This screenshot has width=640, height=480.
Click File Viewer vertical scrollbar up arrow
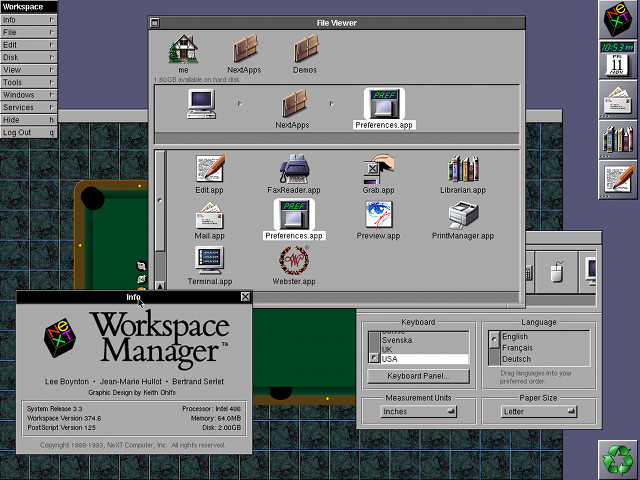coord(160,286)
